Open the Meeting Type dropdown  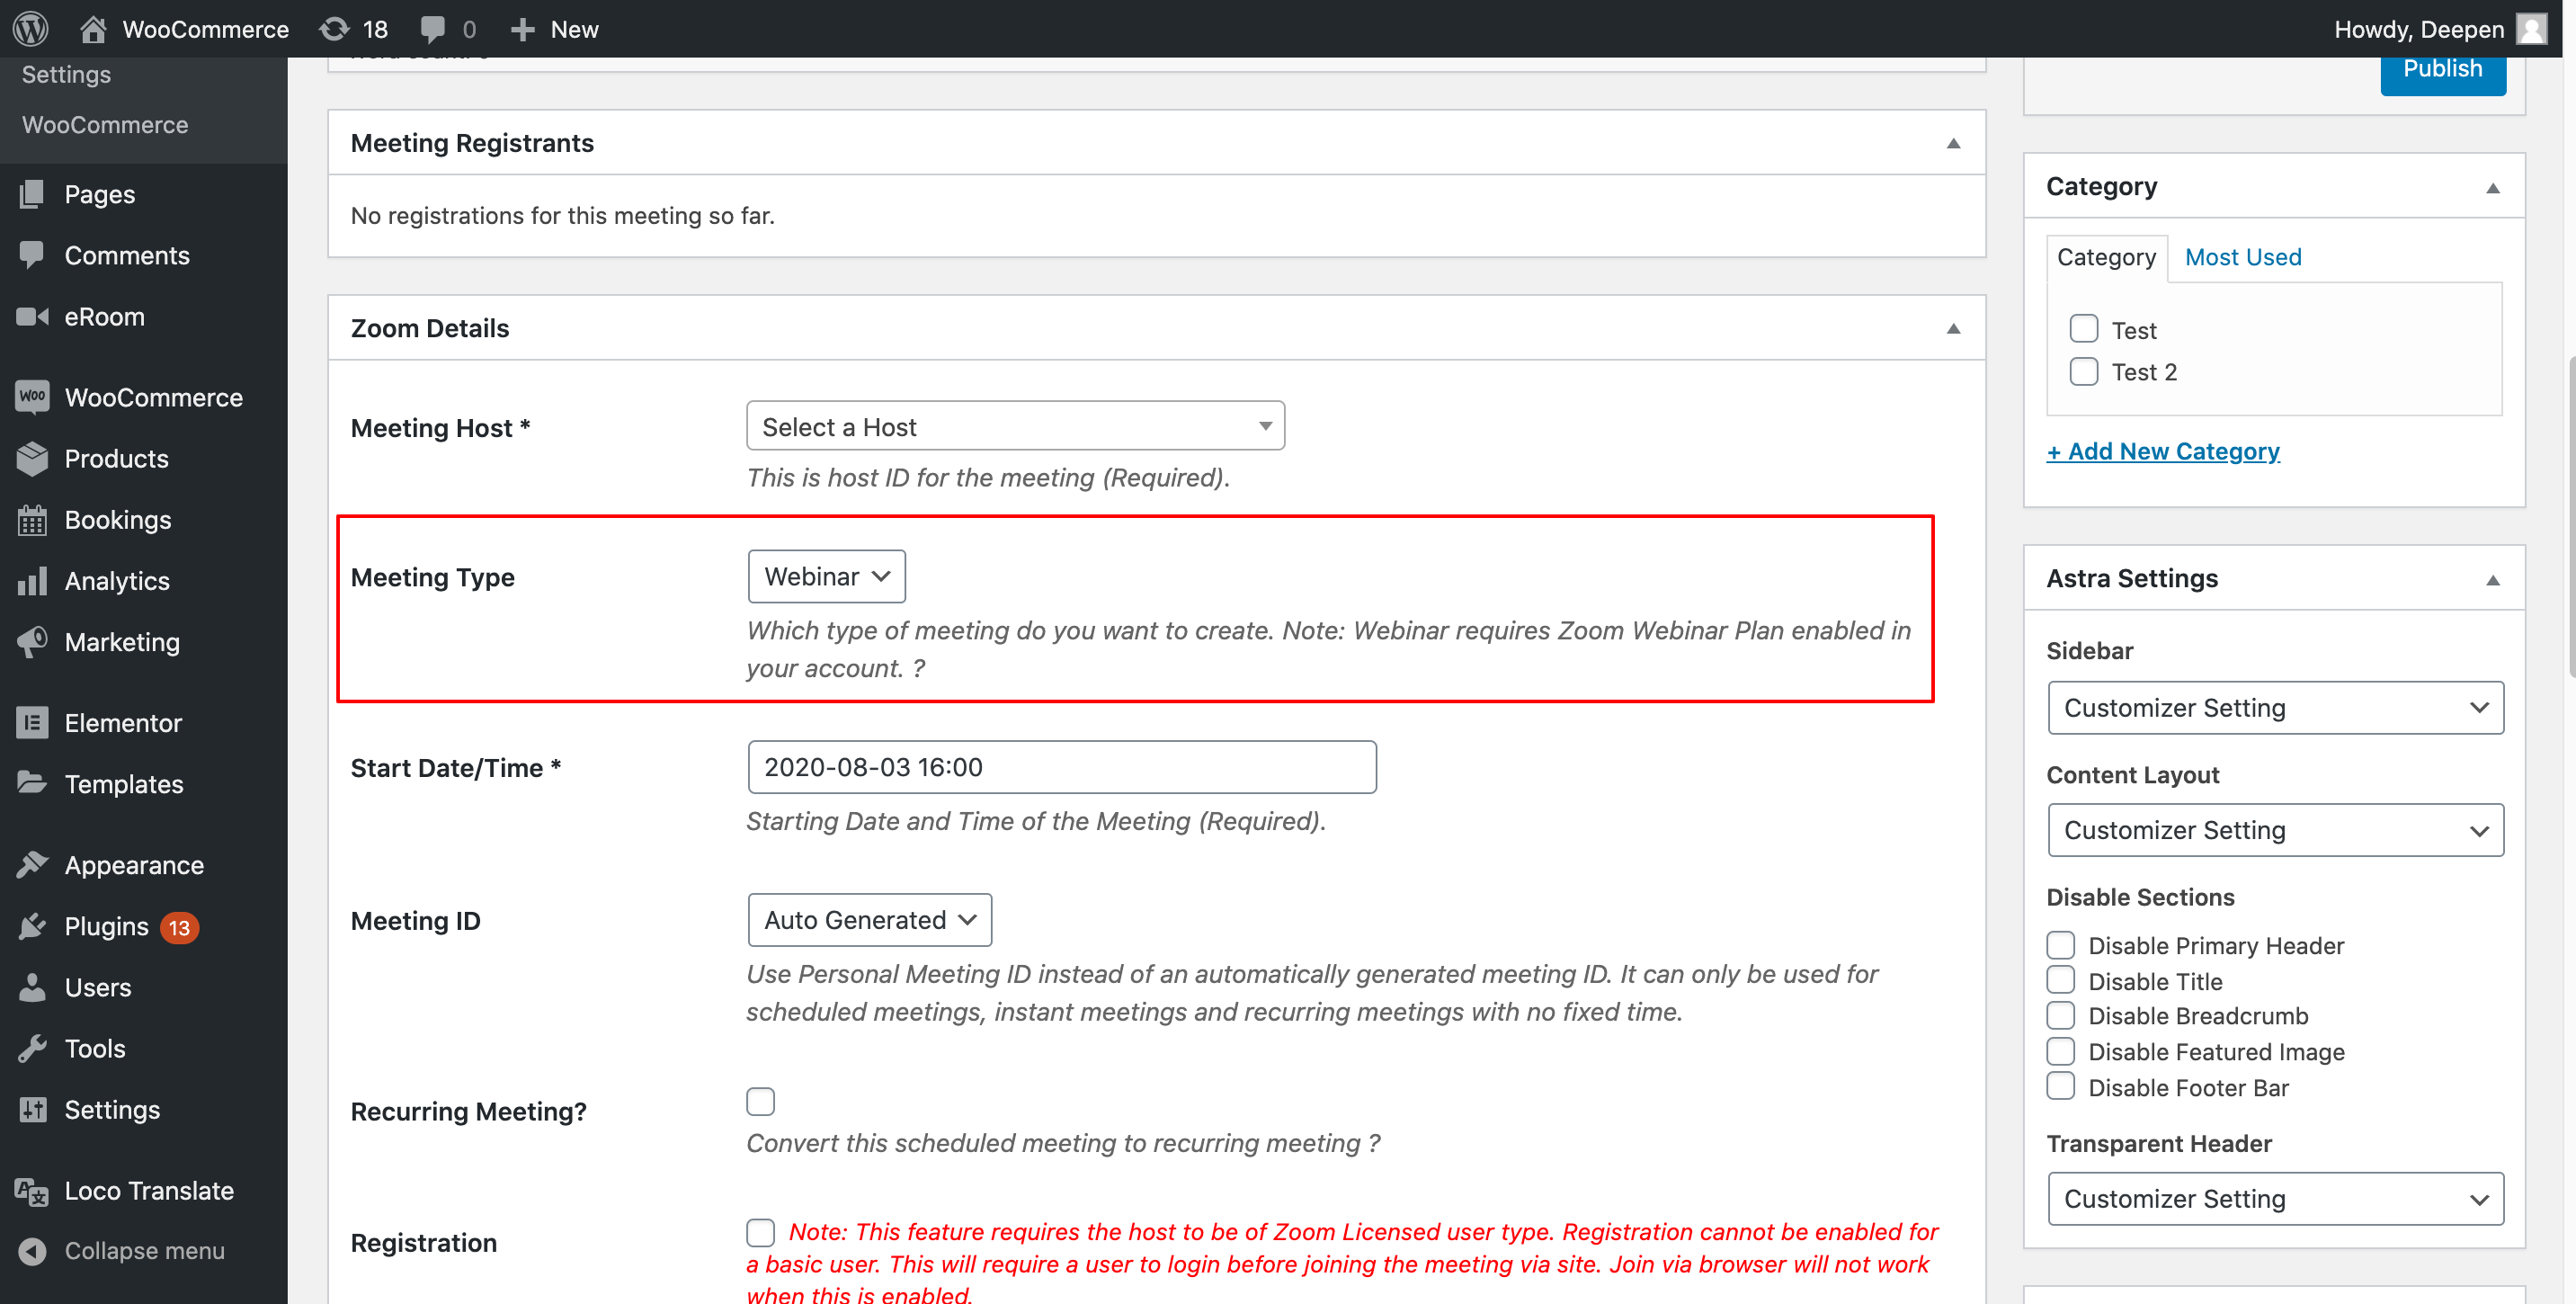826,576
